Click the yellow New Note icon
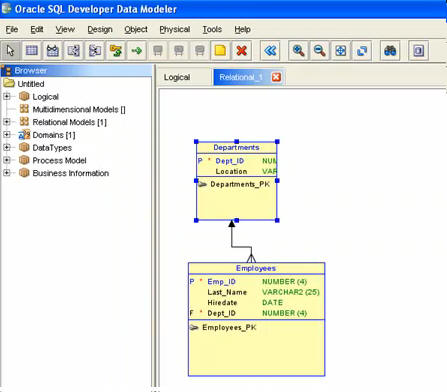The height and width of the screenshot is (392, 447). (x=220, y=51)
